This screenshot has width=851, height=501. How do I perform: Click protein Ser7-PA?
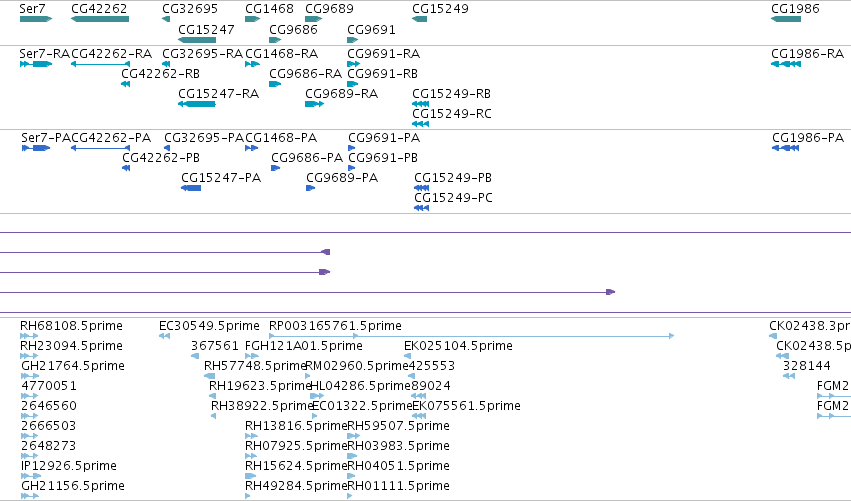(x=36, y=148)
